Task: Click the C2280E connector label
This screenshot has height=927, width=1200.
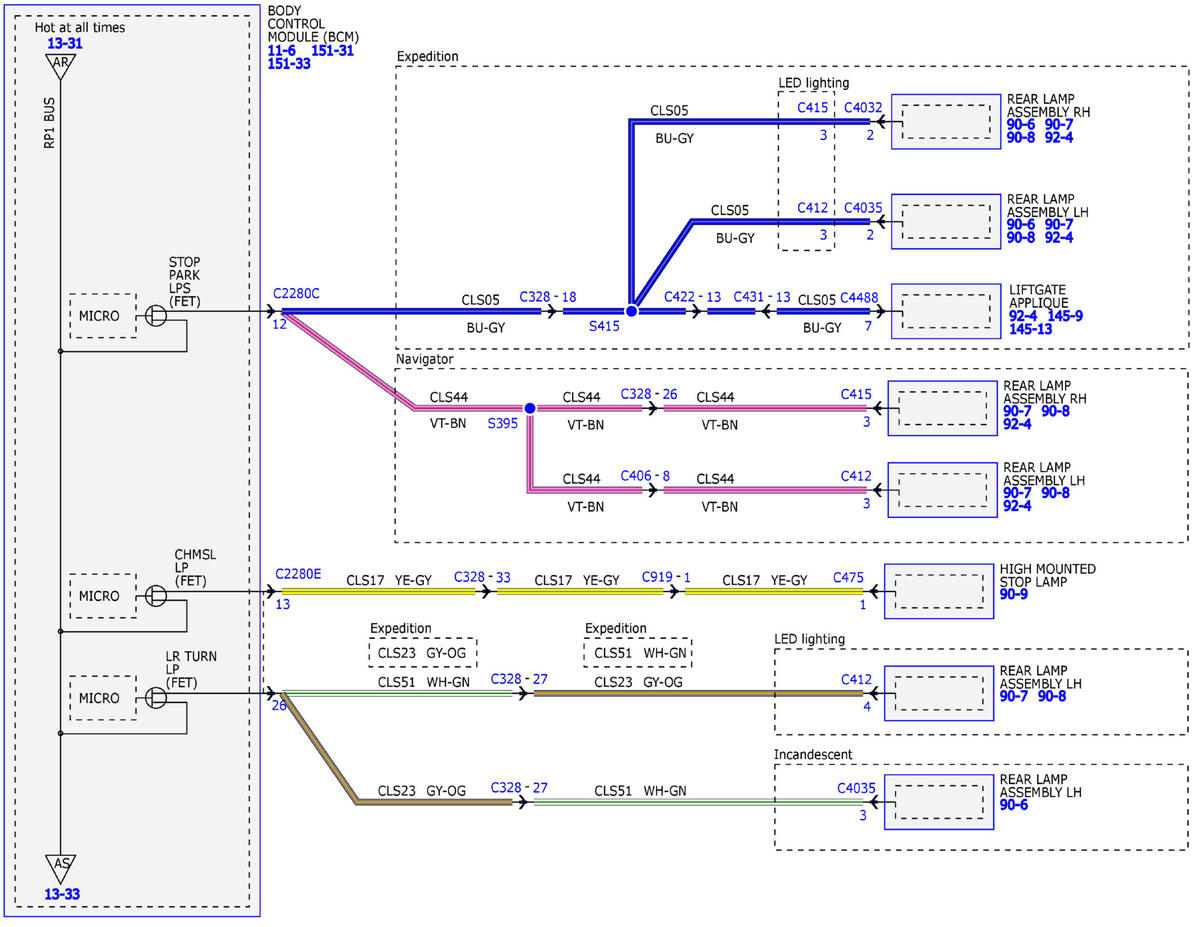Action: pos(299,574)
